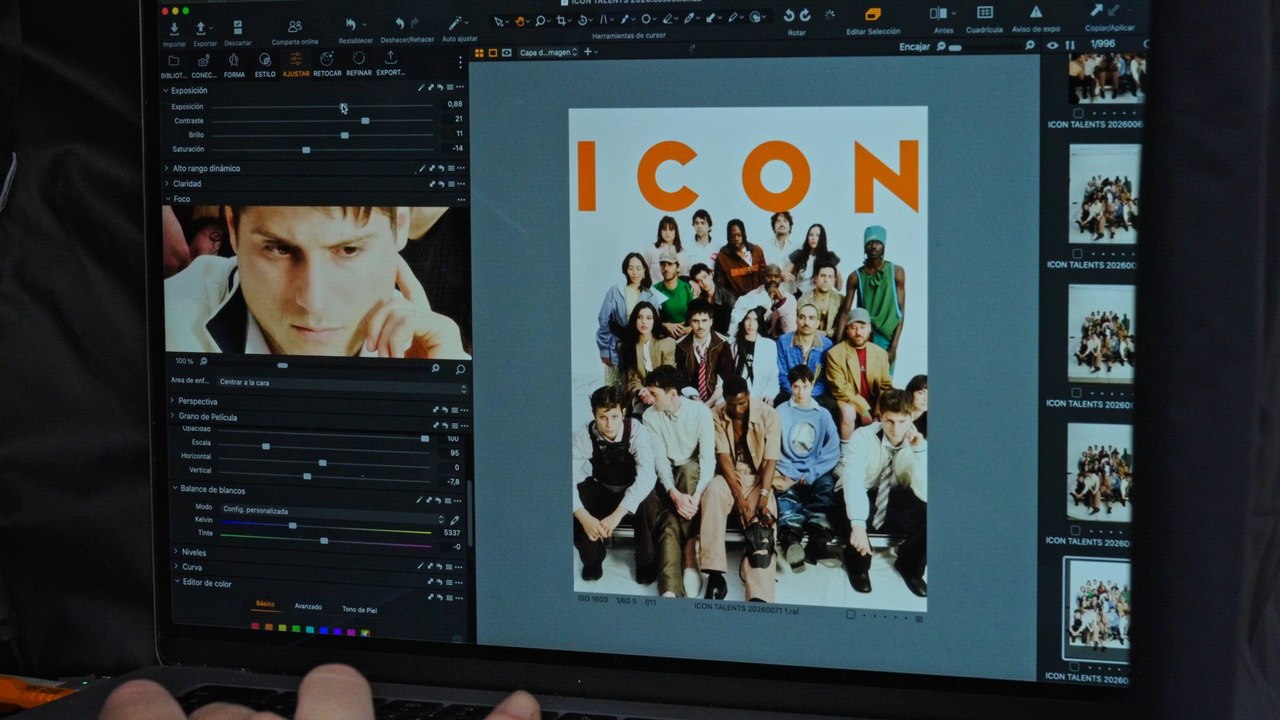Open the Retocar tool tab
This screenshot has width=1280, height=720.
(x=327, y=65)
